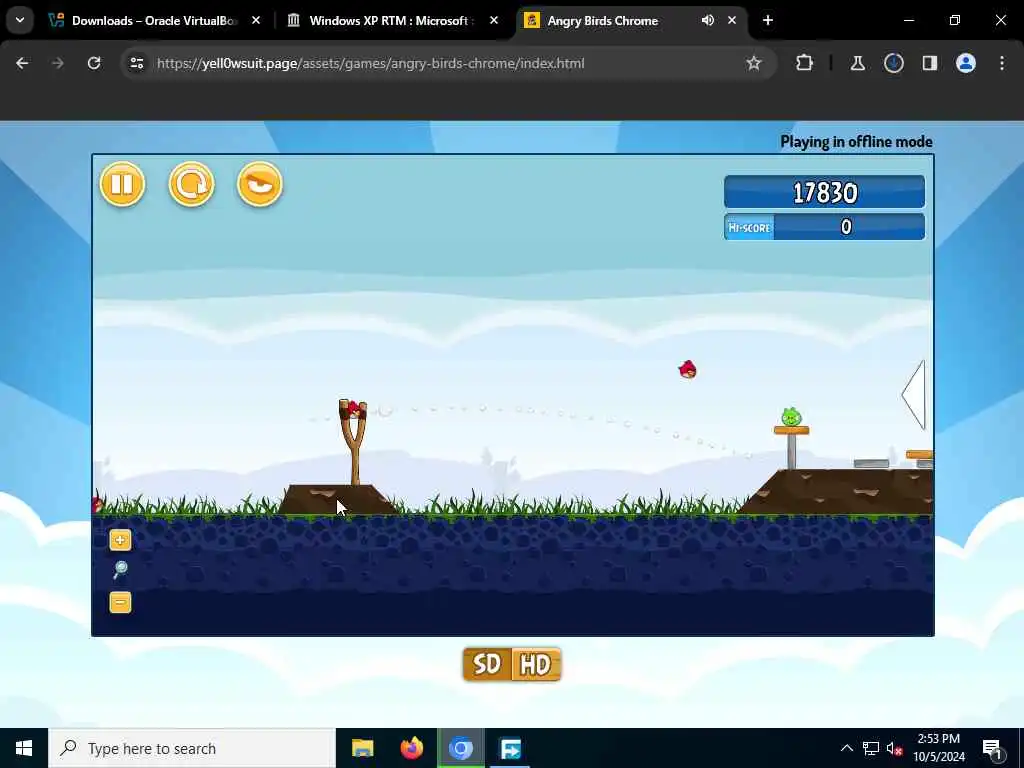This screenshot has height=768, width=1024.
Task: Click the red bird on the slingshot
Action: 354,409
